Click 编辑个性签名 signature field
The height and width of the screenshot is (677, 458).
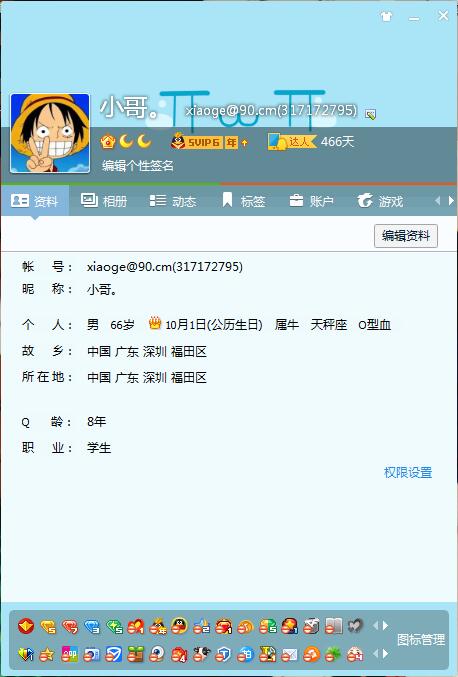tap(138, 165)
